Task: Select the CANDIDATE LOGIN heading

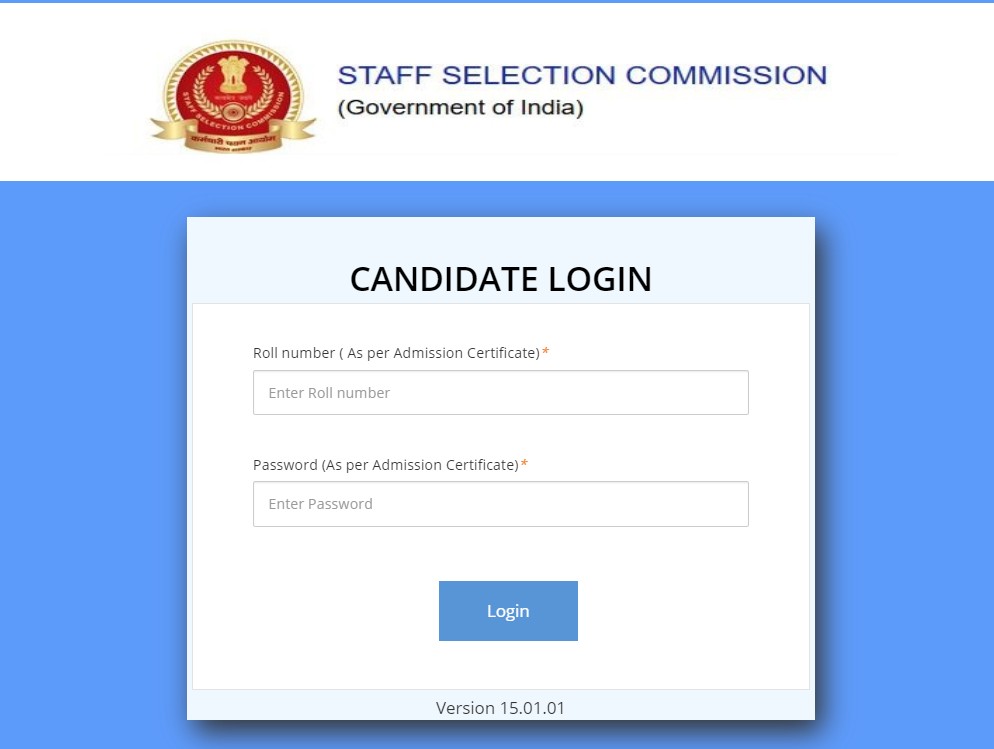Action: (x=501, y=279)
